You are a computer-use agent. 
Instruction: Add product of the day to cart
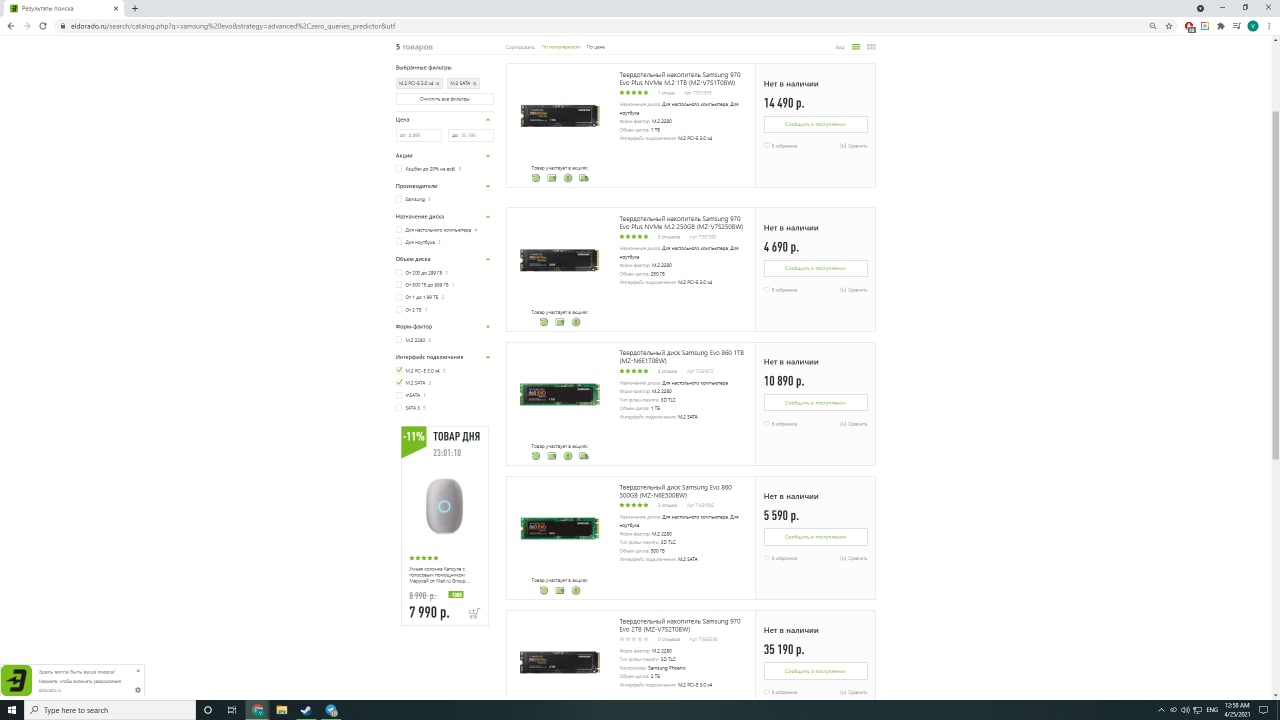[x=473, y=613]
